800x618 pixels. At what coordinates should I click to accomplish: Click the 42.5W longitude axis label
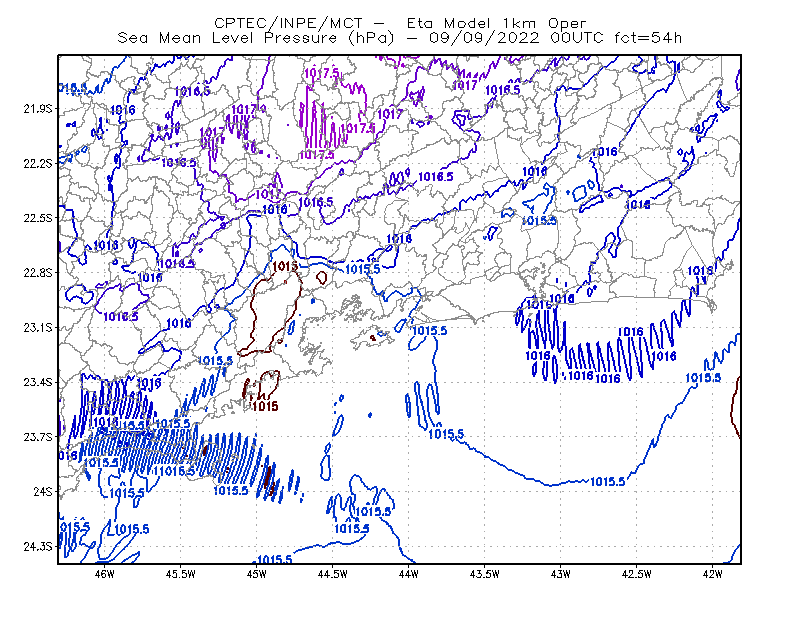click(637, 574)
